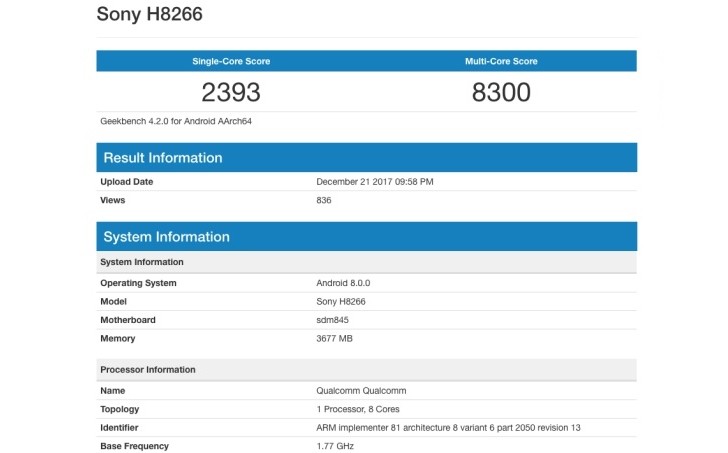Click the Views count 836
The image size is (728, 453).
[324, 200]
